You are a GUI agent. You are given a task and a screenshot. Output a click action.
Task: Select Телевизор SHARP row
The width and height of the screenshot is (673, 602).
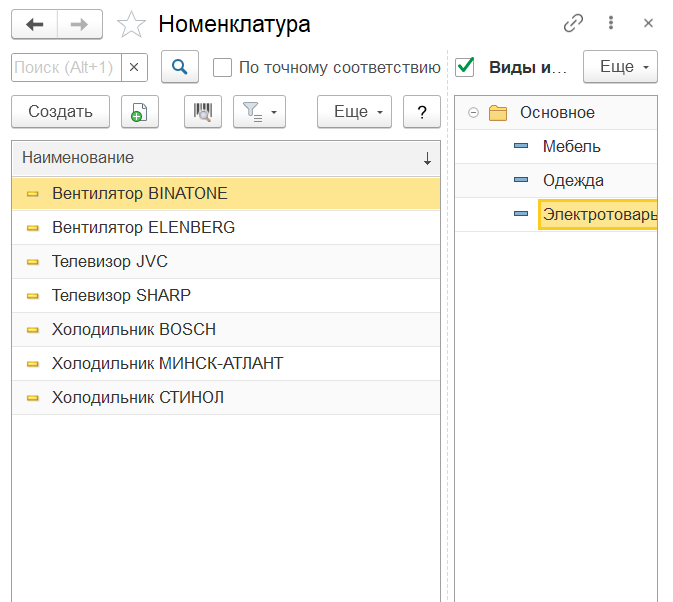click(x=226, y=296)
